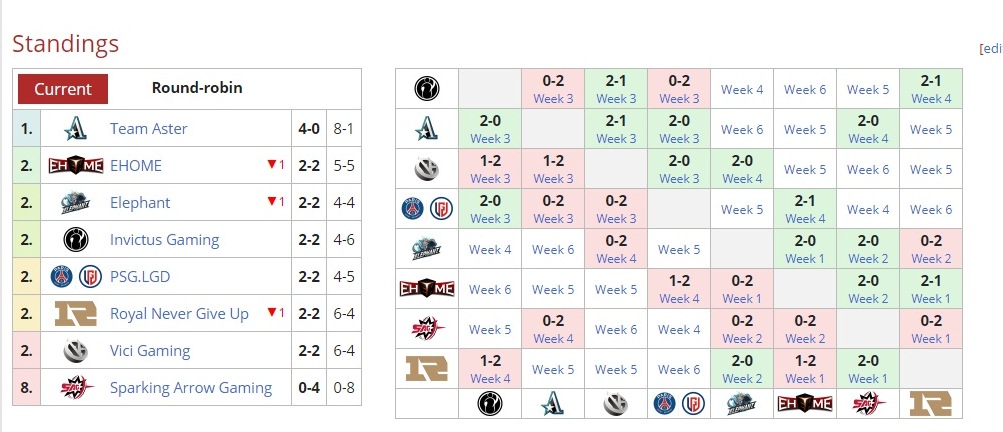Click the Team Aster logo in the standings list

[76, 129]
